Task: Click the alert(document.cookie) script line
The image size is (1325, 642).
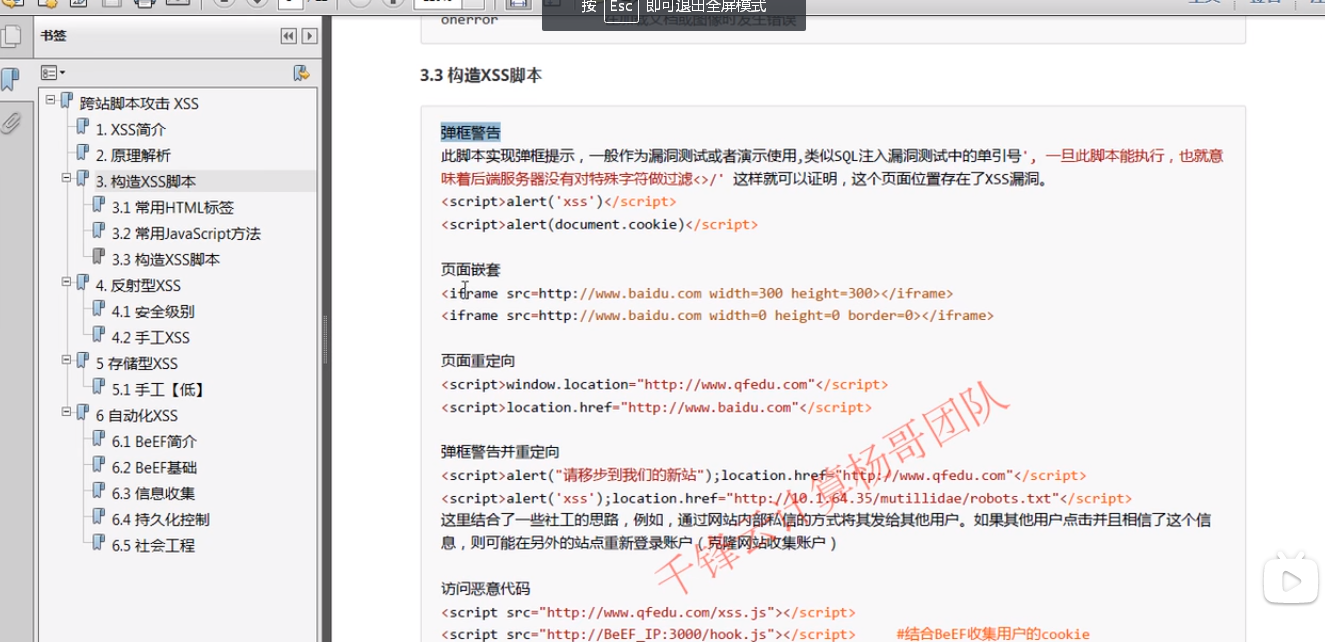Action: [599, 224]
